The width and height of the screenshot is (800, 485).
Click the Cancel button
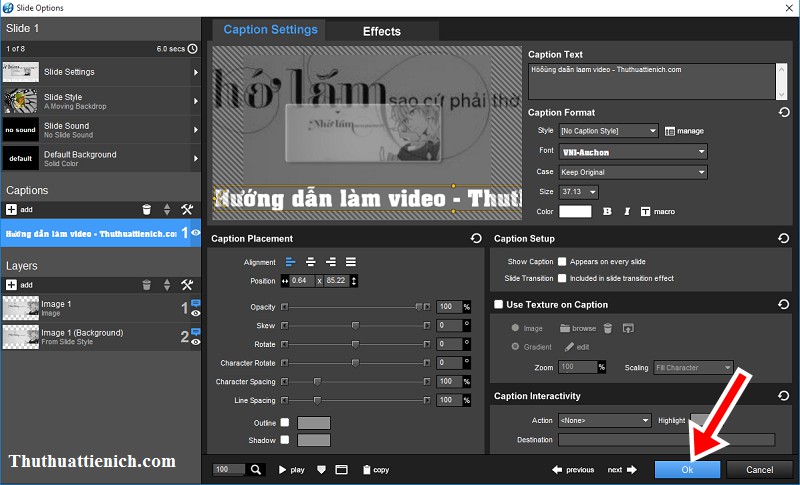pyautogui.click(x=759, y=469)
